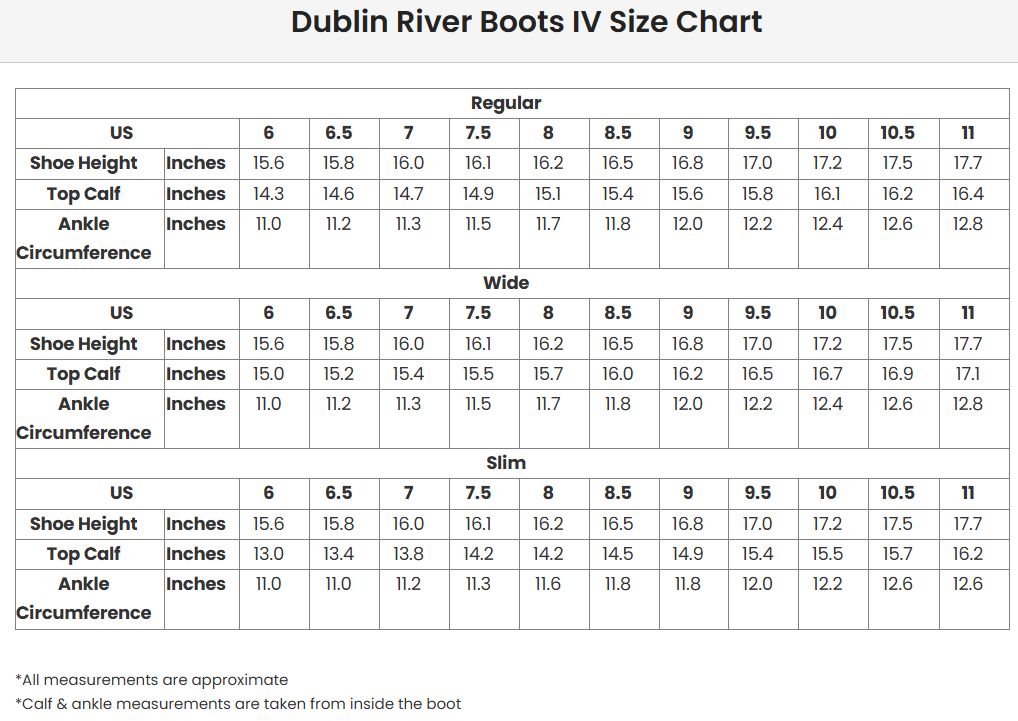The width and height of the screenshot is (1018, 721).
Task: Click the "US" label in the Regular section
Action: [121, 133]
